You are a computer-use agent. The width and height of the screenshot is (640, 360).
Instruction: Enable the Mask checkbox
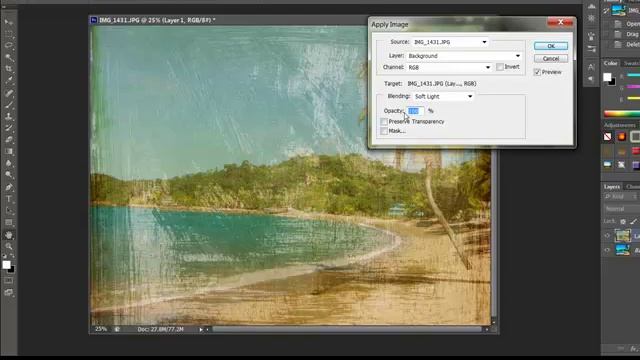(x=384, y=131)
